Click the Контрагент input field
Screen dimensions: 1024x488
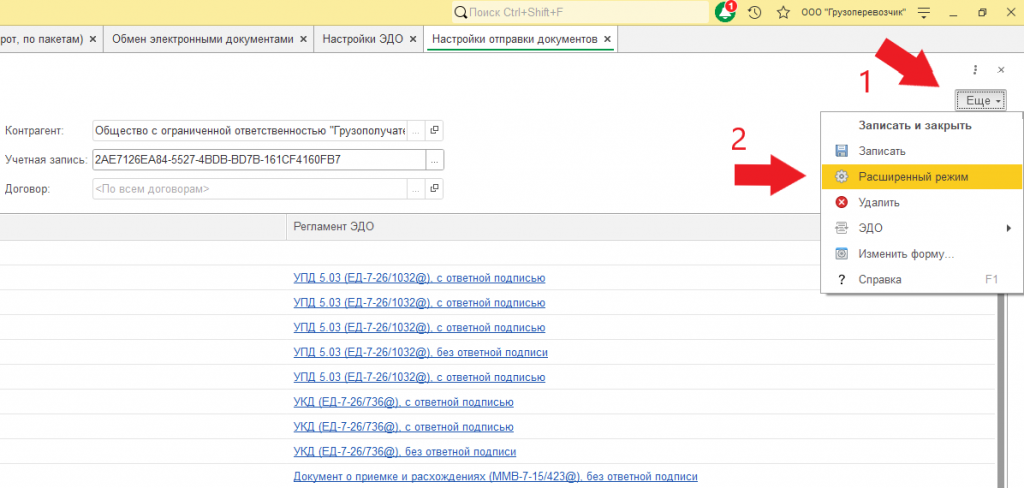(250, 130)
